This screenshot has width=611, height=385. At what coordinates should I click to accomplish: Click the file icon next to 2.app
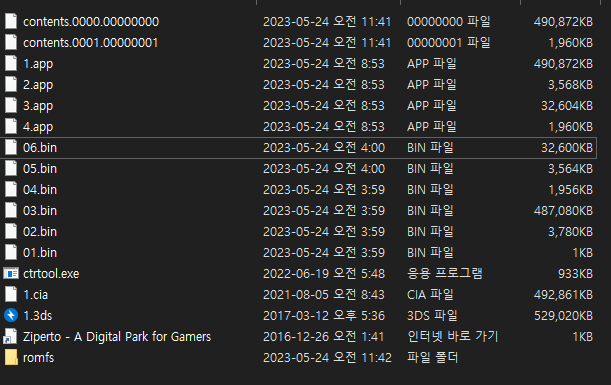click(x=11, y=85)
